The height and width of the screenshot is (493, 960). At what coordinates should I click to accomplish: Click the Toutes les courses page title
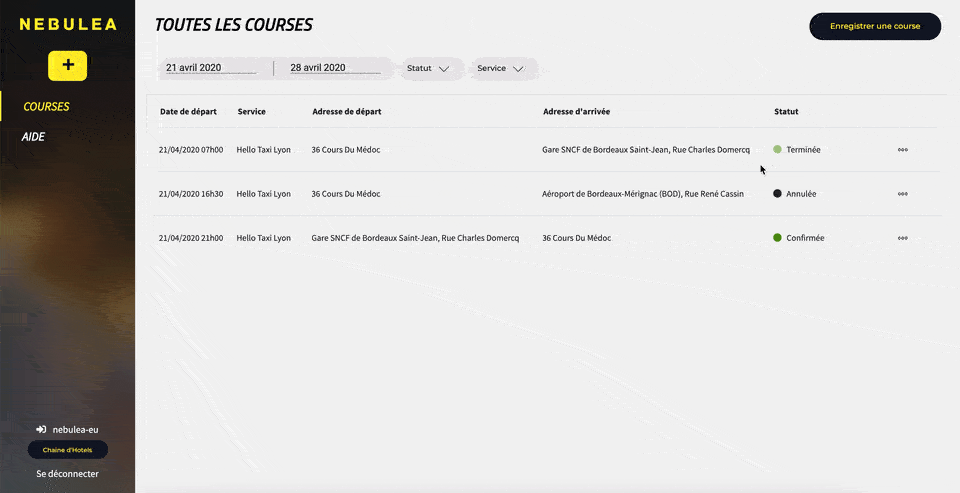(x=233, y=24)
